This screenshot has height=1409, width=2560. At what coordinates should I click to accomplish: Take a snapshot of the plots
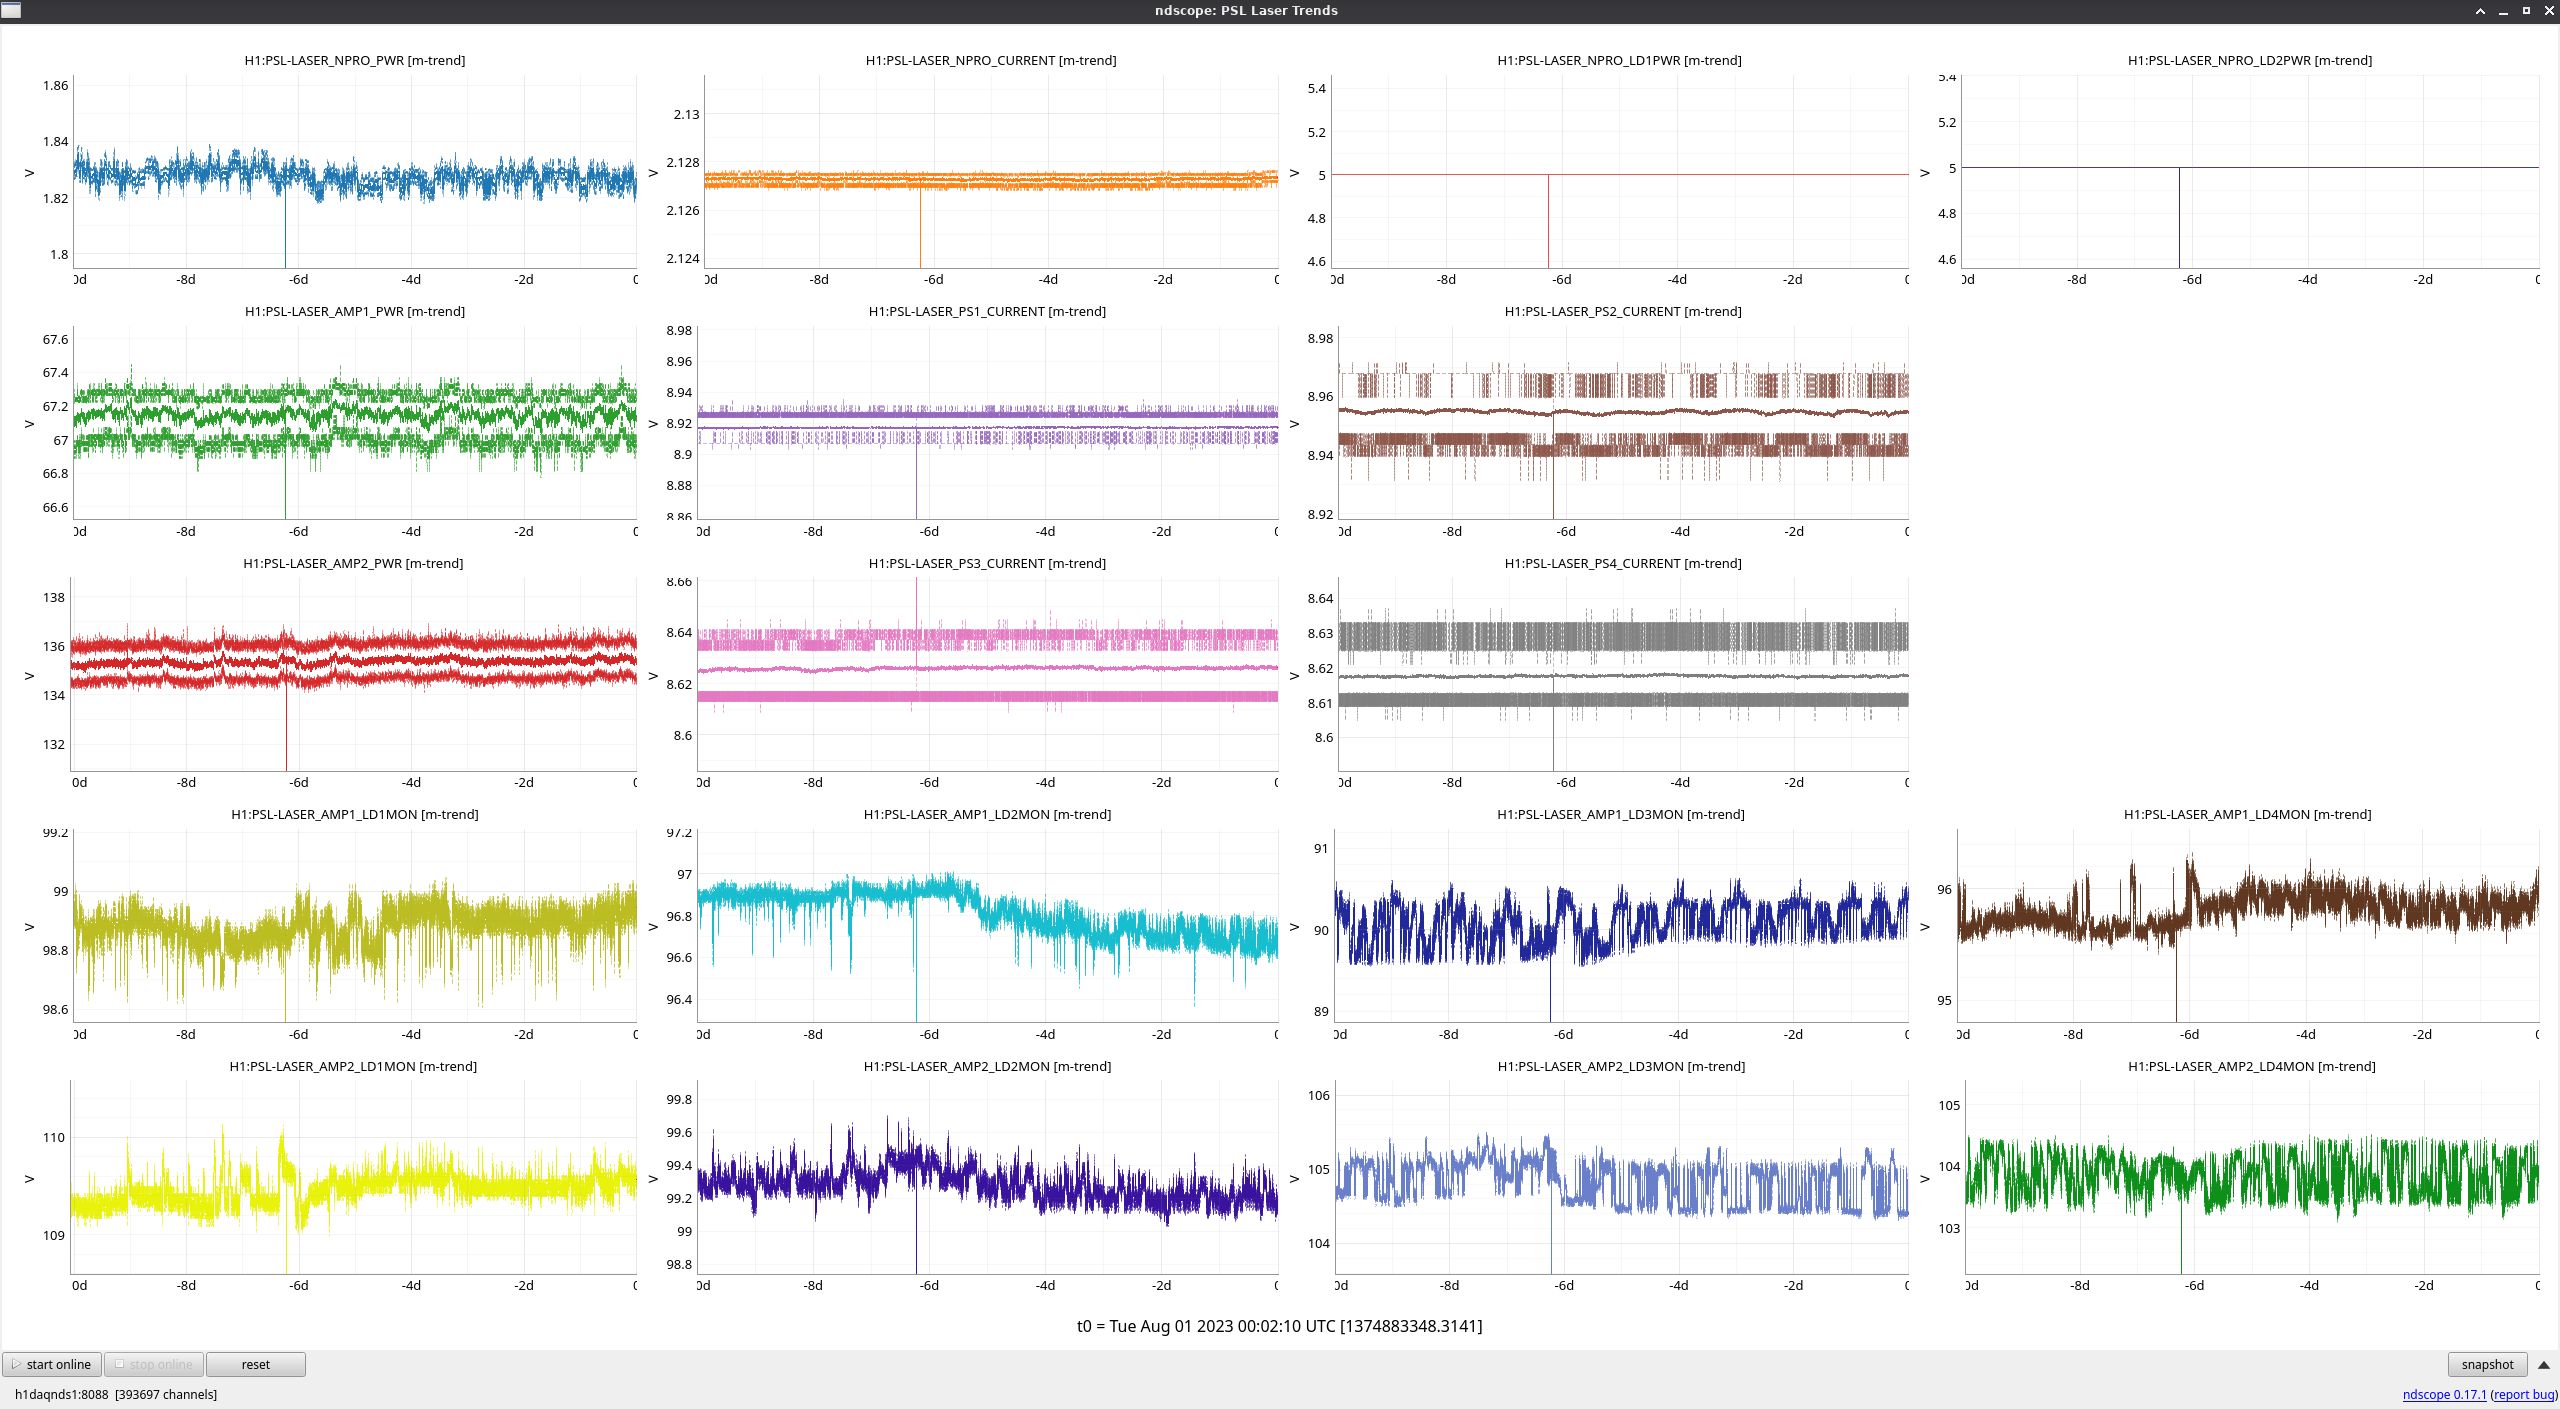pos(2486,1364)
